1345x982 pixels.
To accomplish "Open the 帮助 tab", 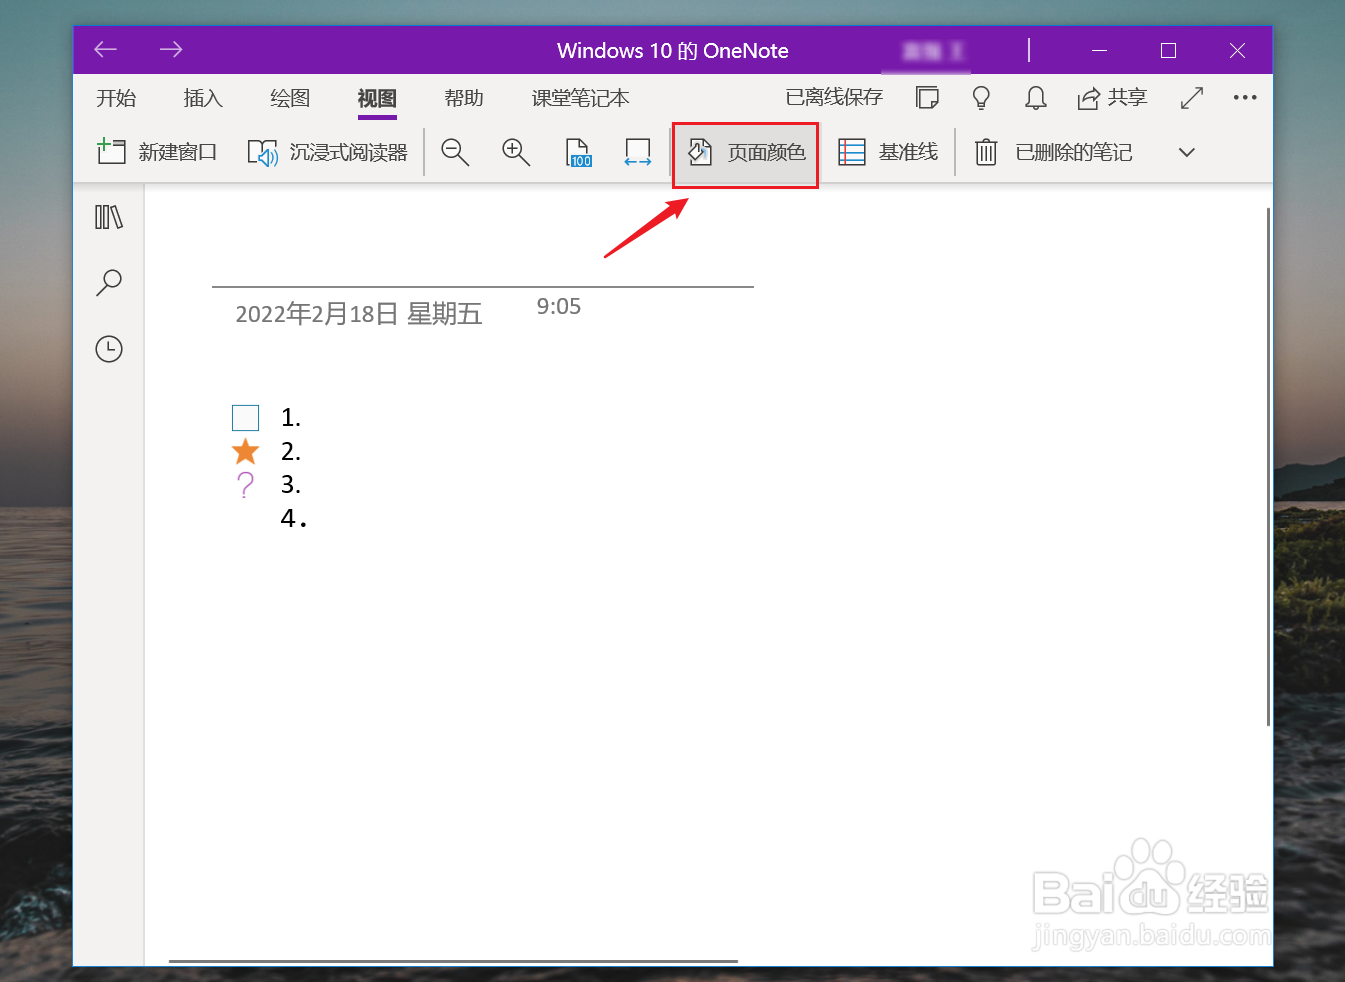I will (x=464, y=98).
